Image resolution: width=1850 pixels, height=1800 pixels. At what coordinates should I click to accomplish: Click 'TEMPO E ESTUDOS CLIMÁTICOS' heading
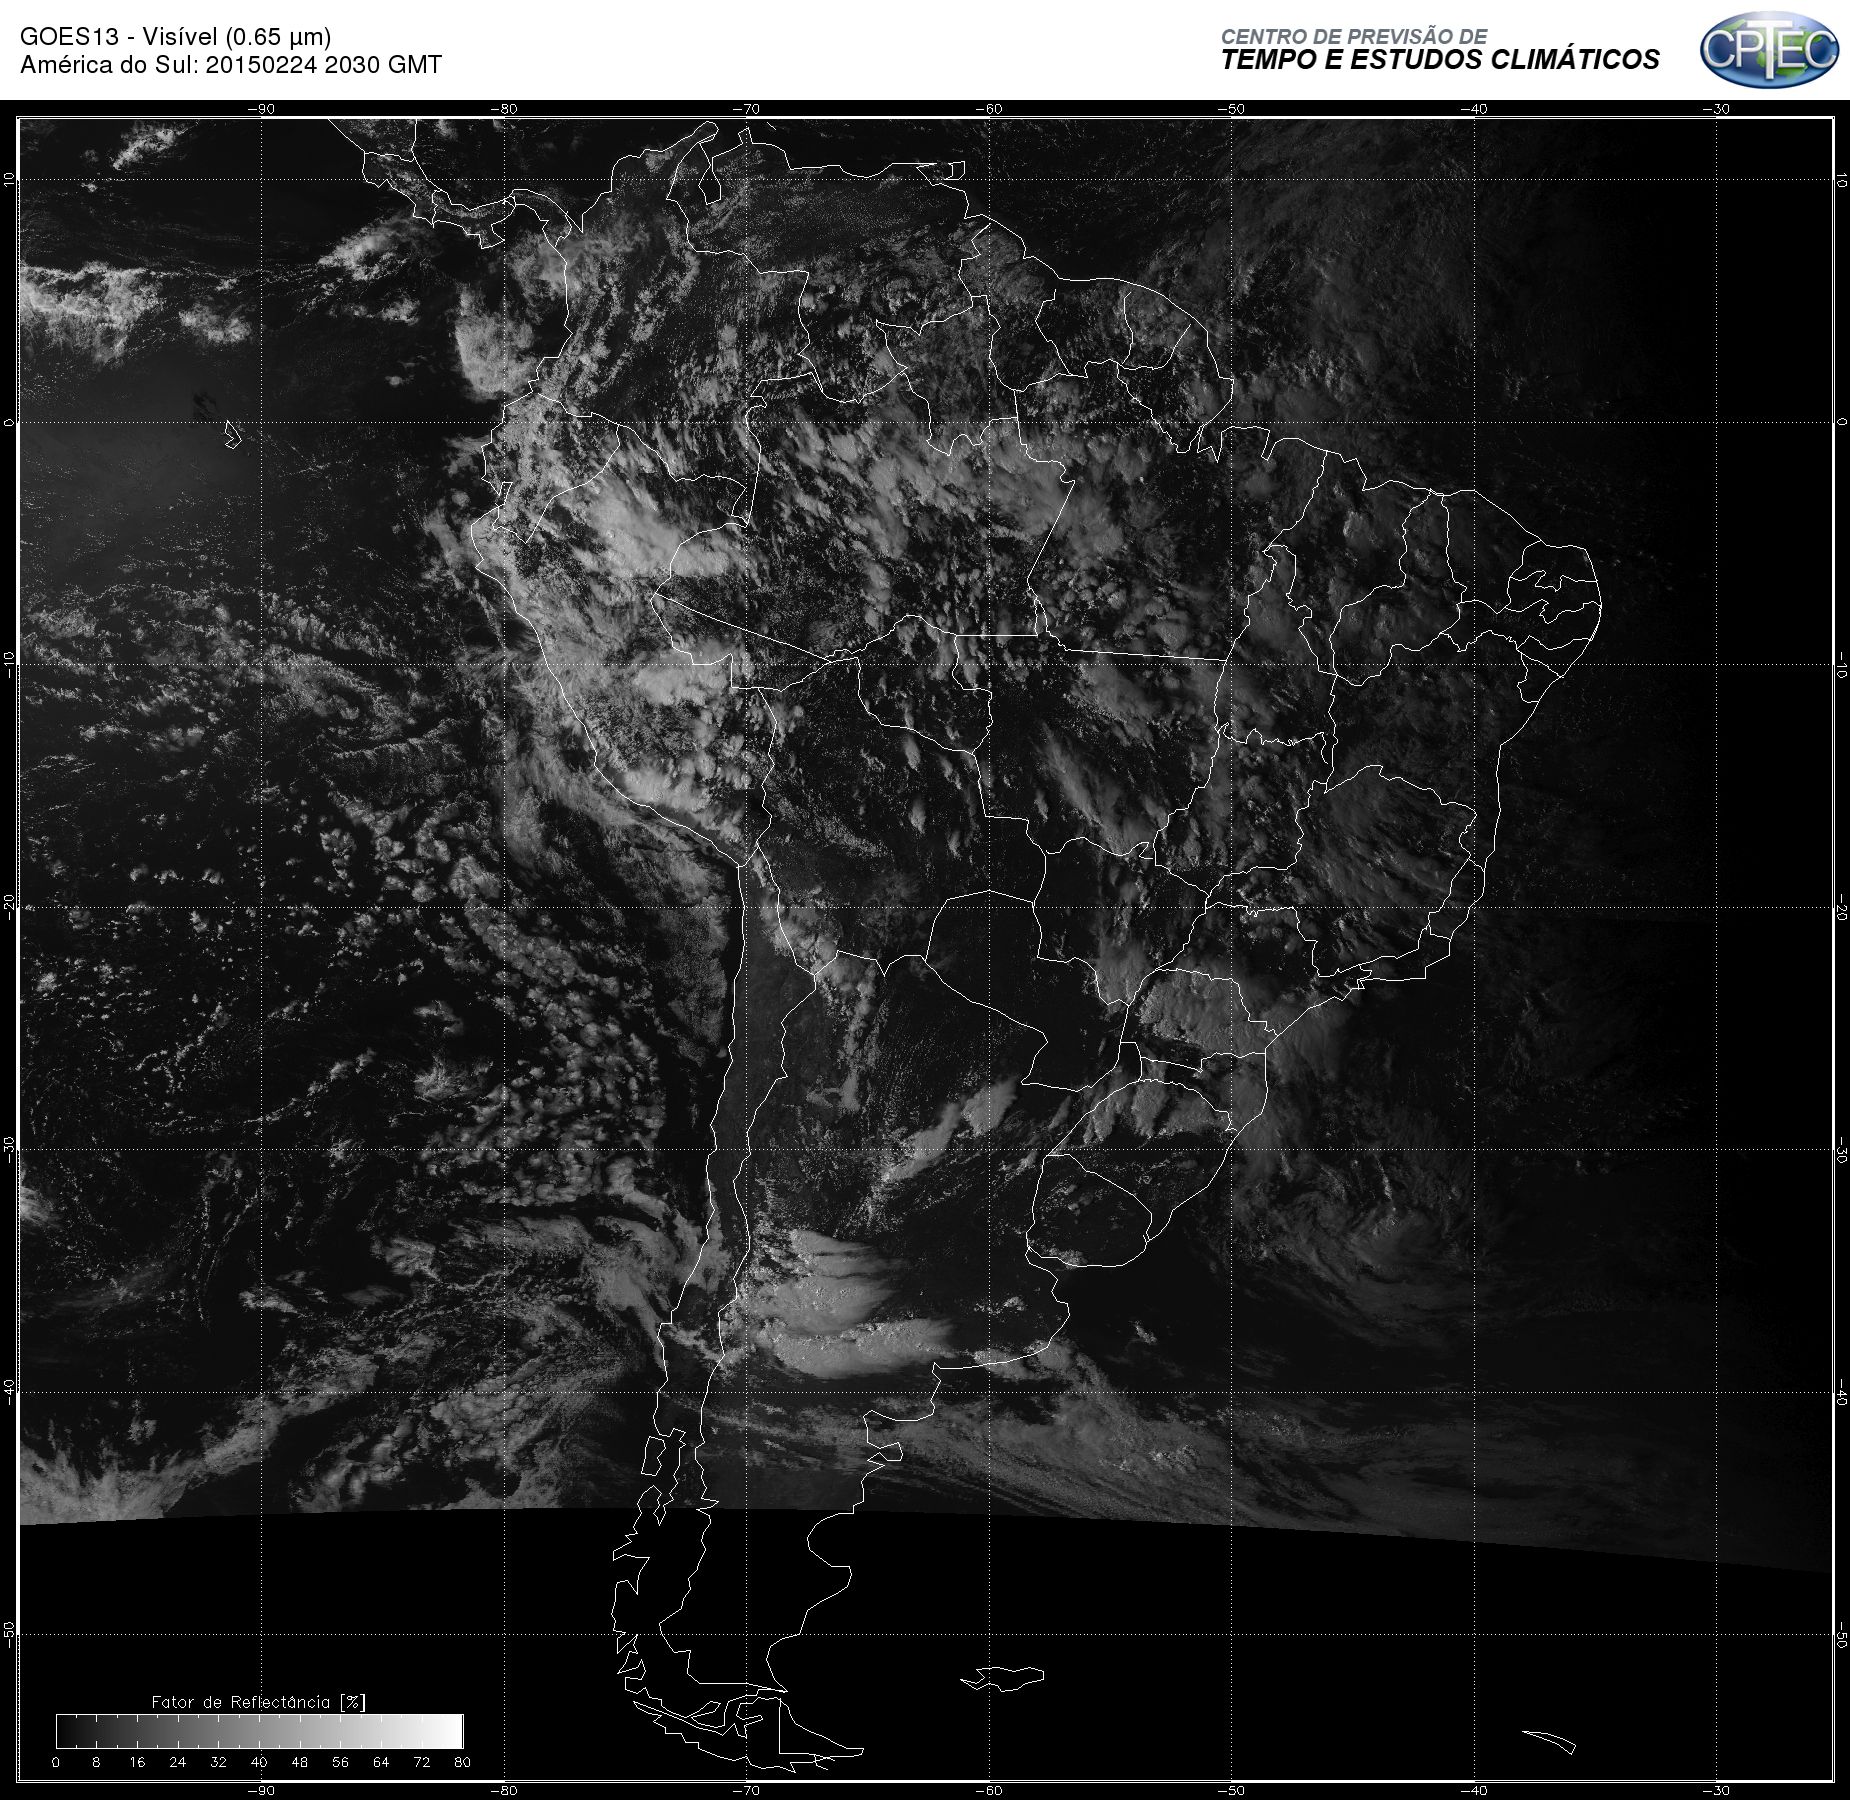(1440, 60)
